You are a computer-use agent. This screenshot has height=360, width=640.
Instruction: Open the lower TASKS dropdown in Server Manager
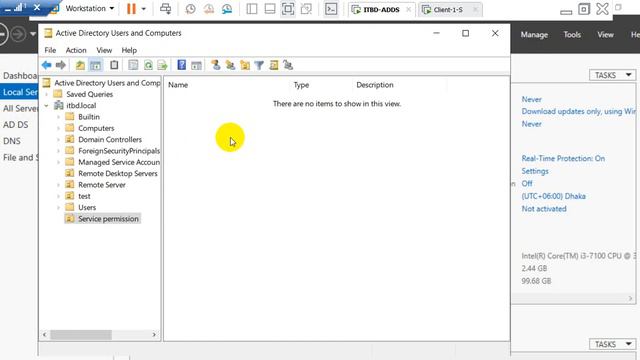(x=612, y=344)
